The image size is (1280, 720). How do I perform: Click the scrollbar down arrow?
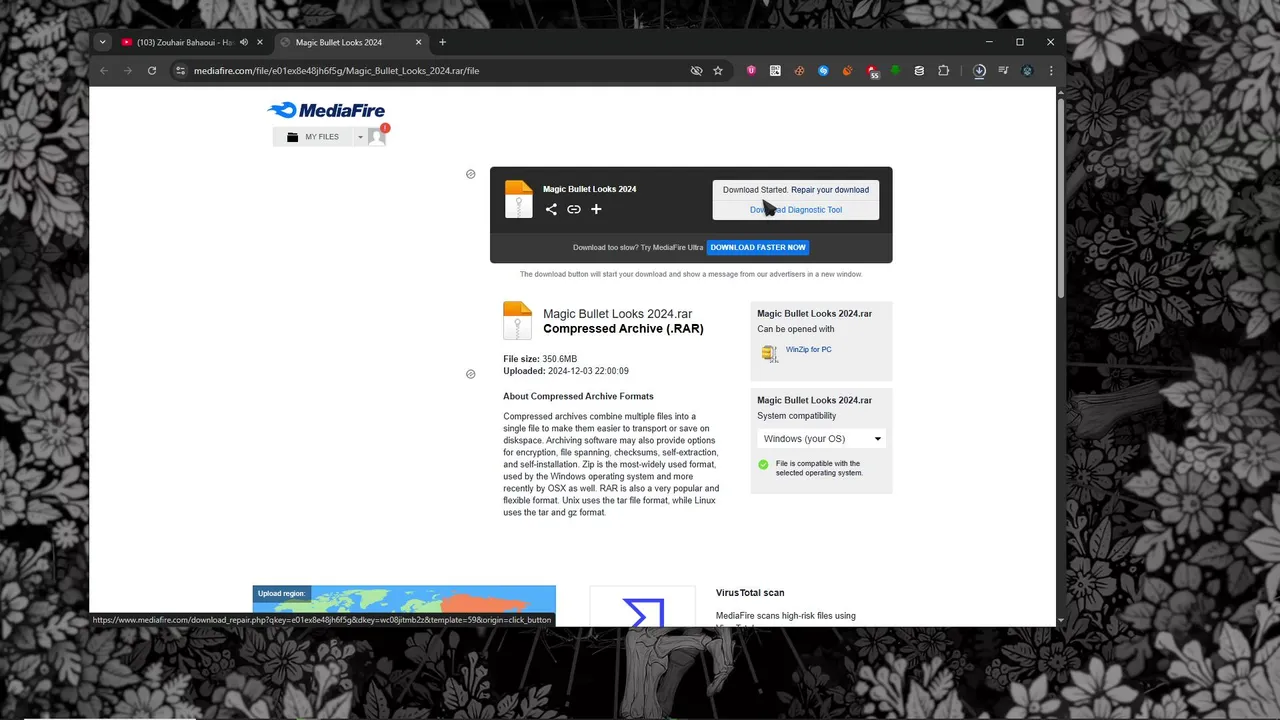[1061, 621]
